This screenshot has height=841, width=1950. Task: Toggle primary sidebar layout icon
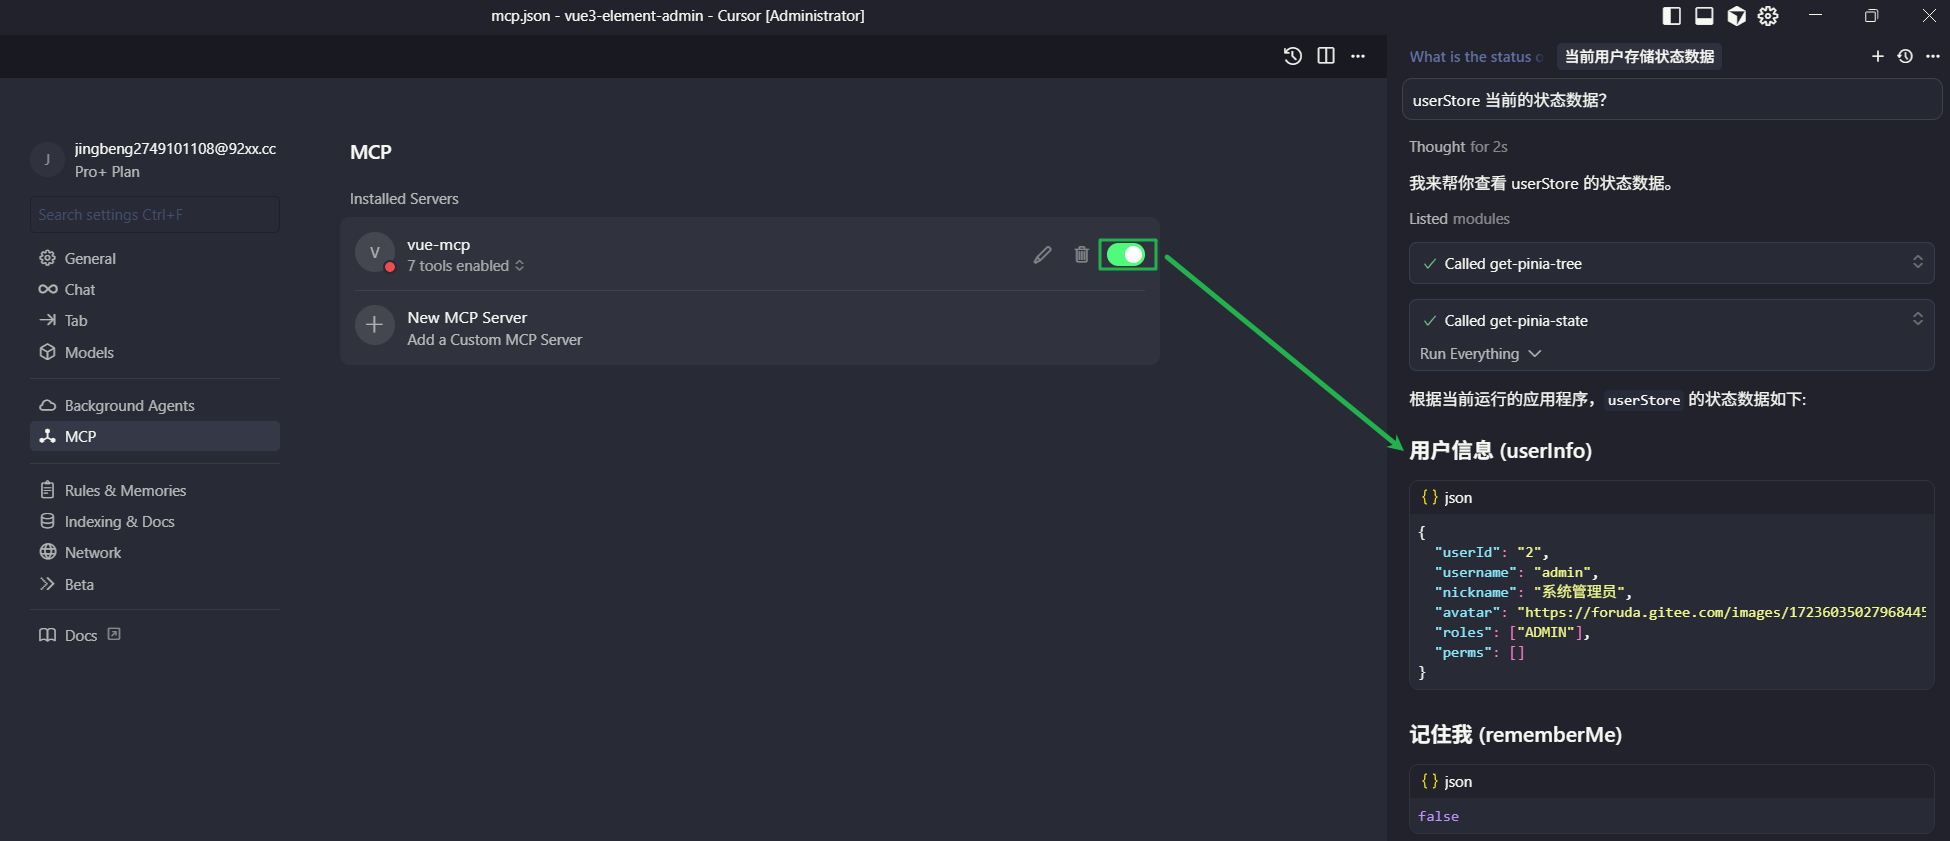click(x=1671, y=16)
